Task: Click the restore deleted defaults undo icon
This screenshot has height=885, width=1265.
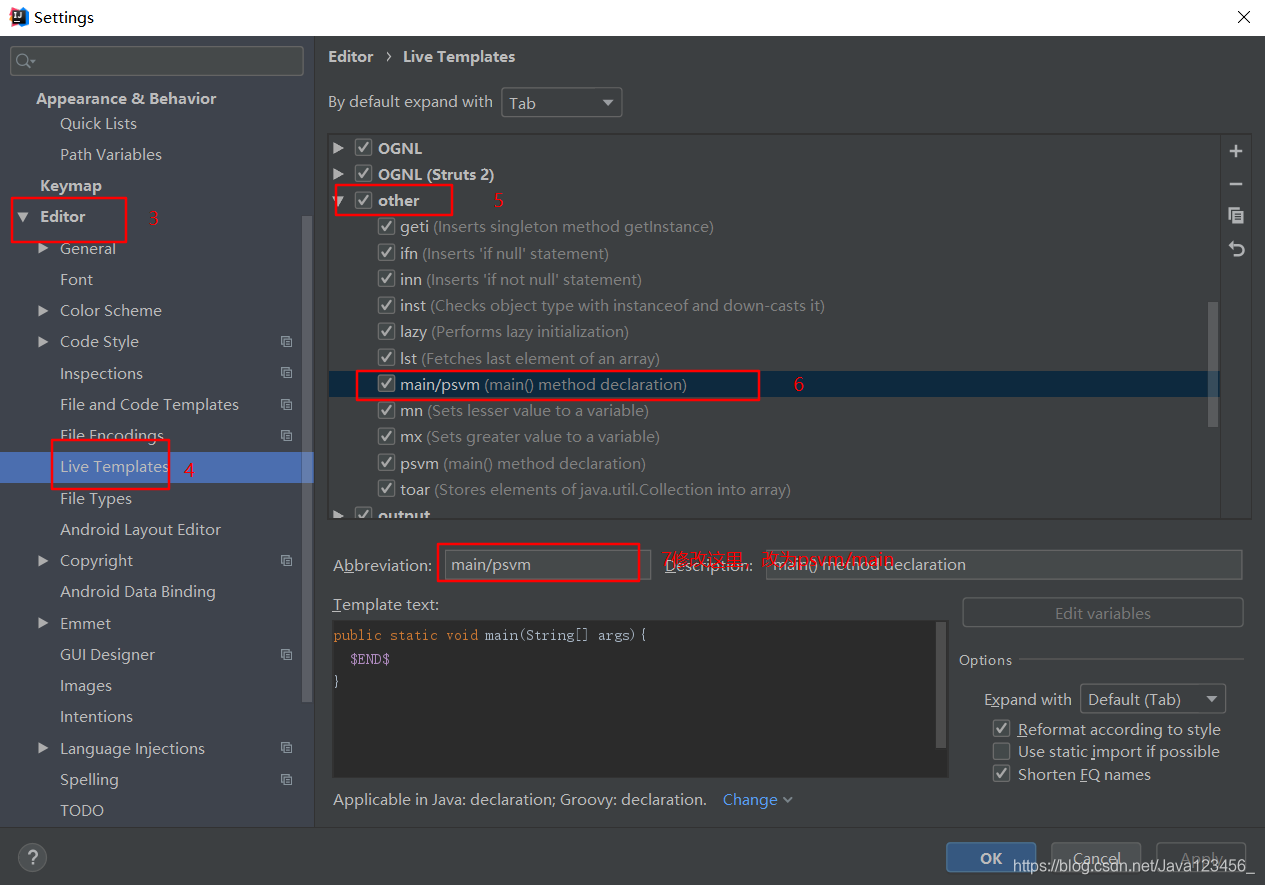Action: click(x=1236, y=249)
